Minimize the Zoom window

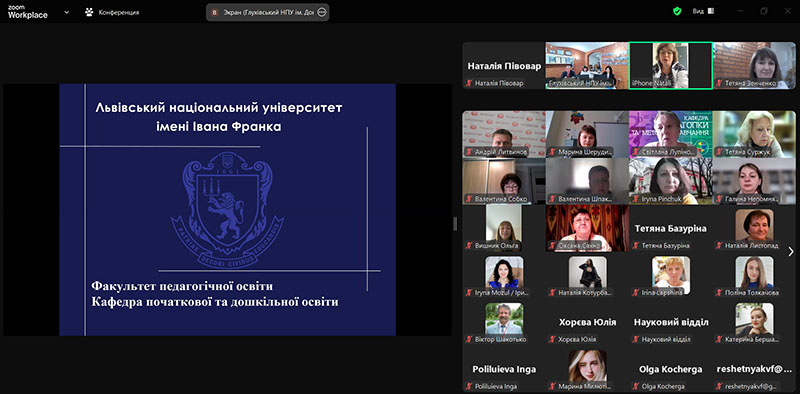pos(740,11)
